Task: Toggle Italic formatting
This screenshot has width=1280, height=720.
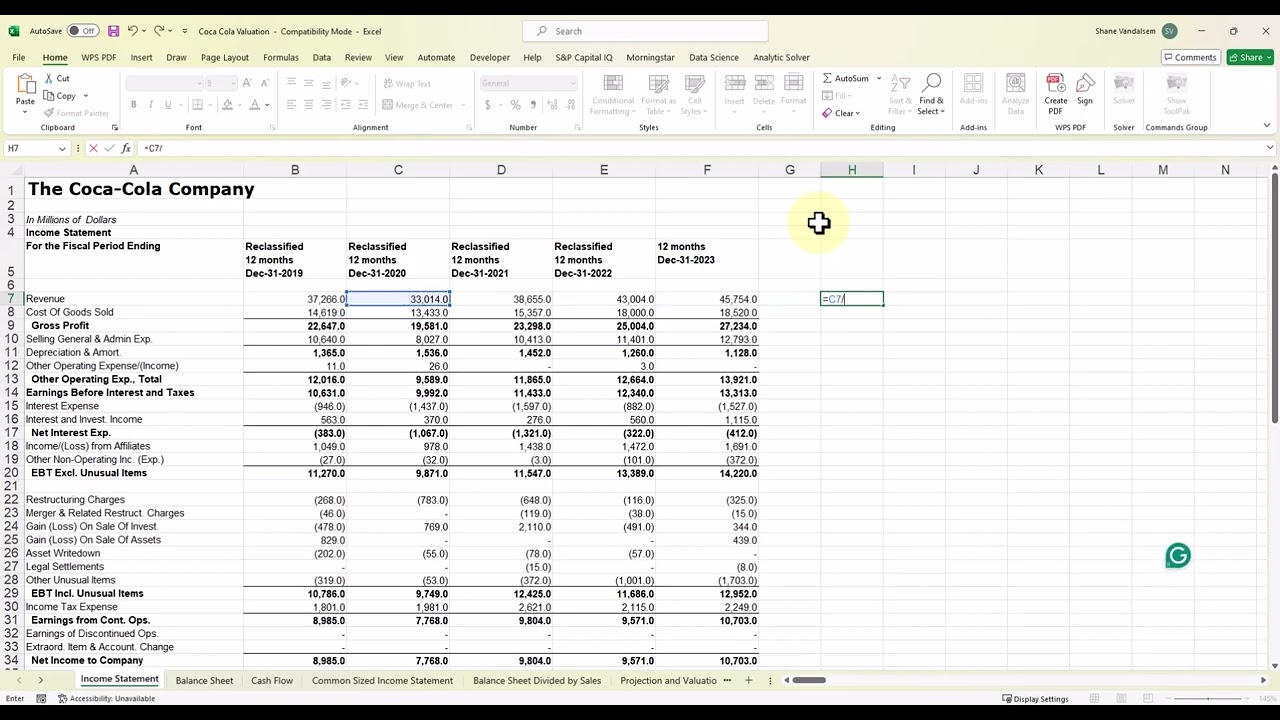Action: pos(150,105)
